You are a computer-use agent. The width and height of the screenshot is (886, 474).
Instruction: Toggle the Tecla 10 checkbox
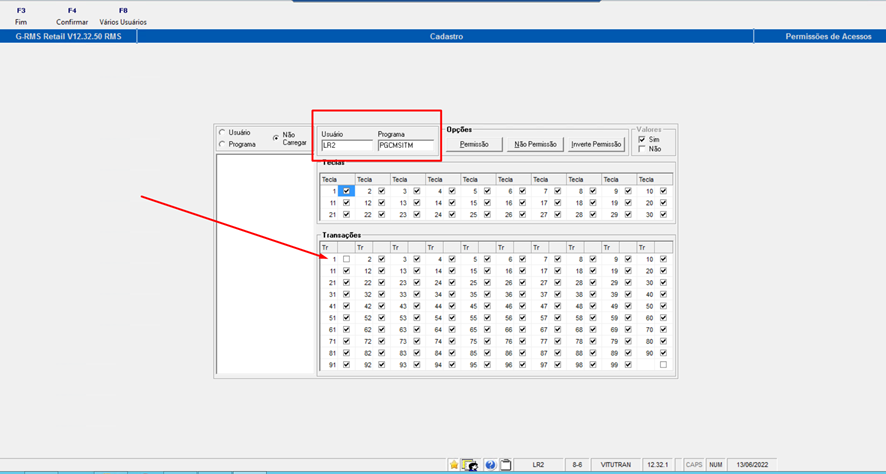(663, 191)
